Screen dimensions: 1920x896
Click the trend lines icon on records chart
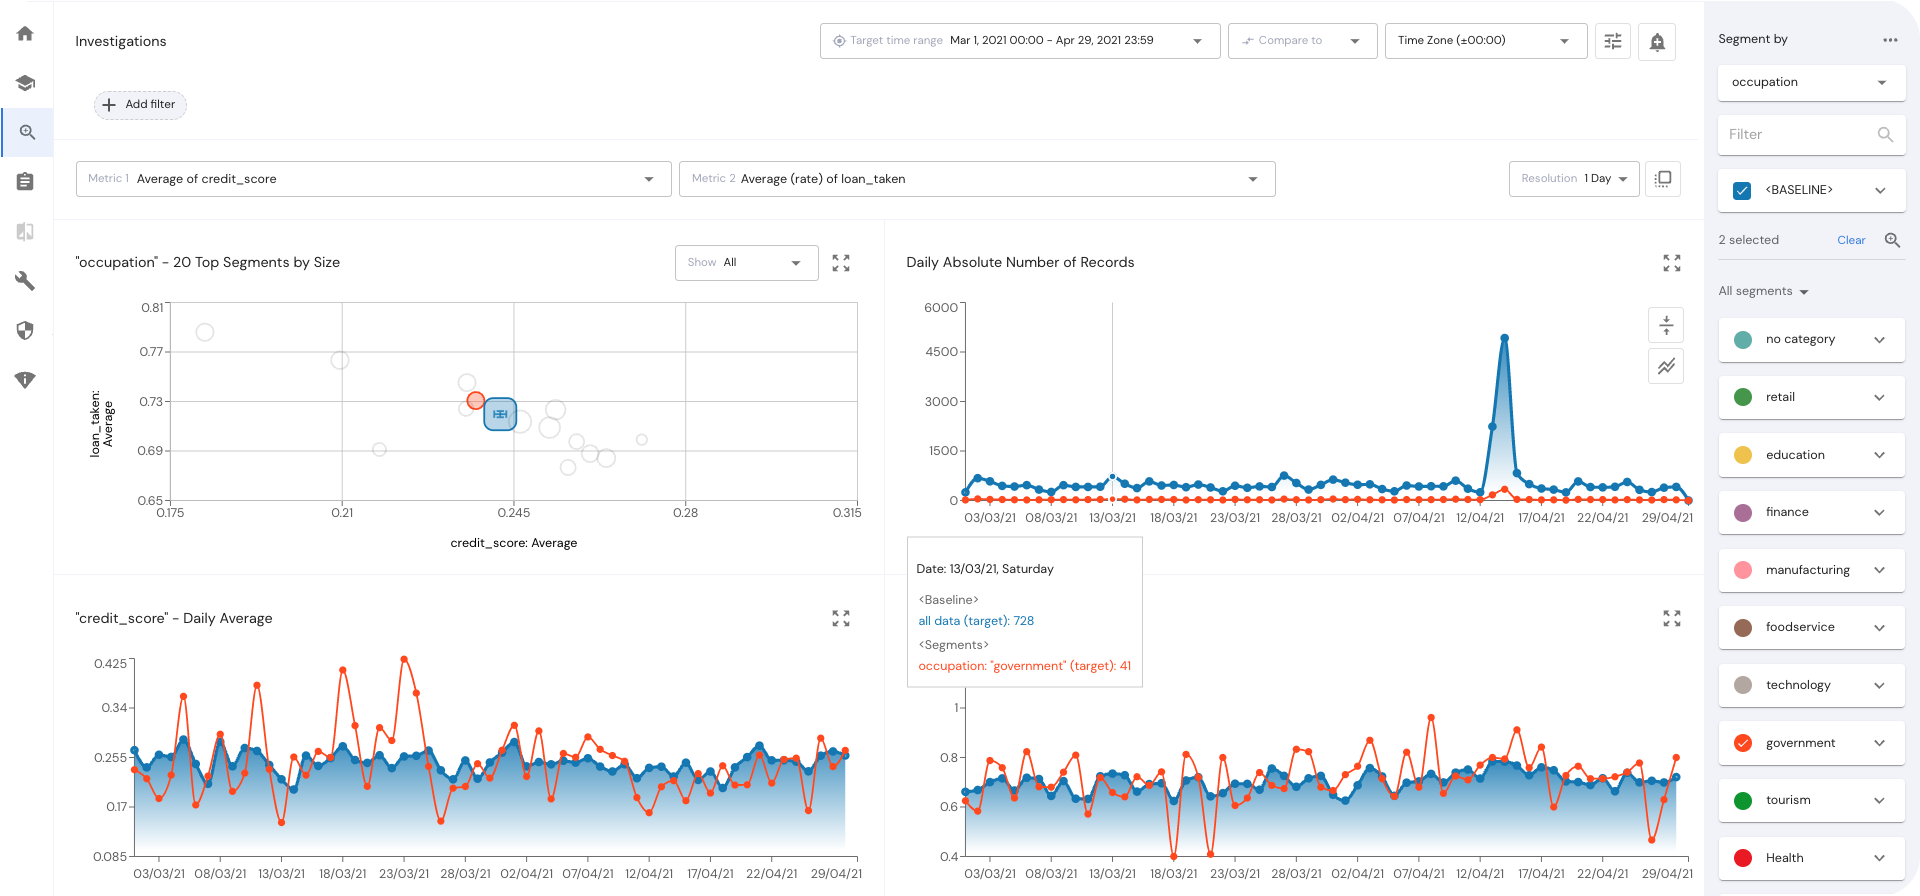point(1666,366)
